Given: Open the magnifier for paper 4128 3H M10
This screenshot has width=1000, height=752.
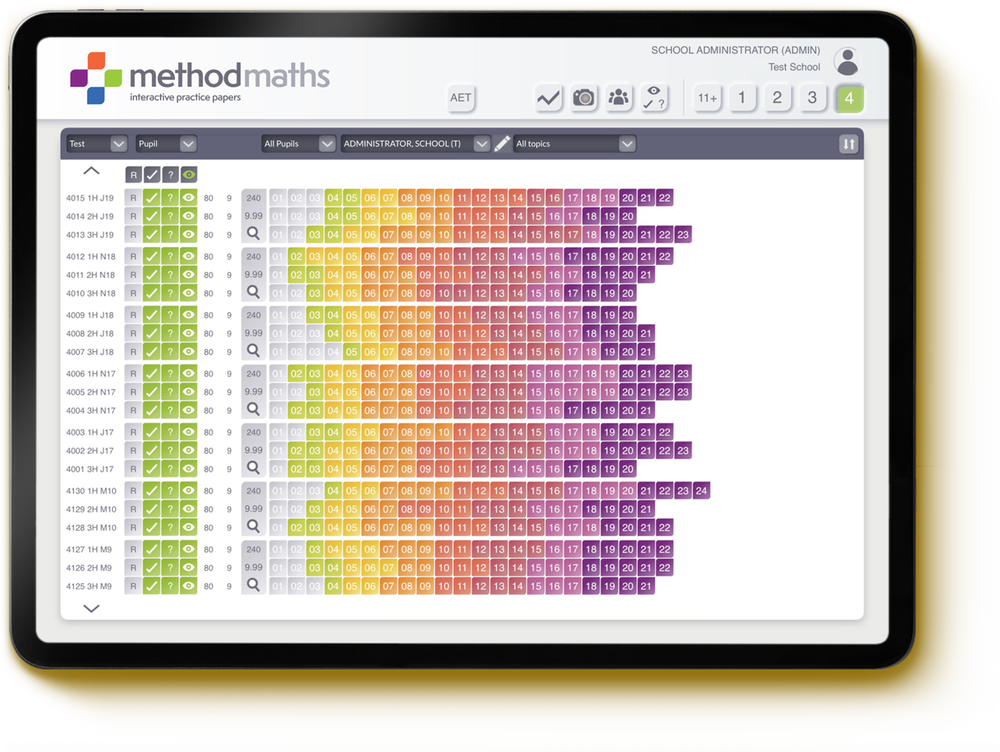Looking at the screenshot, I should point(253,528).
